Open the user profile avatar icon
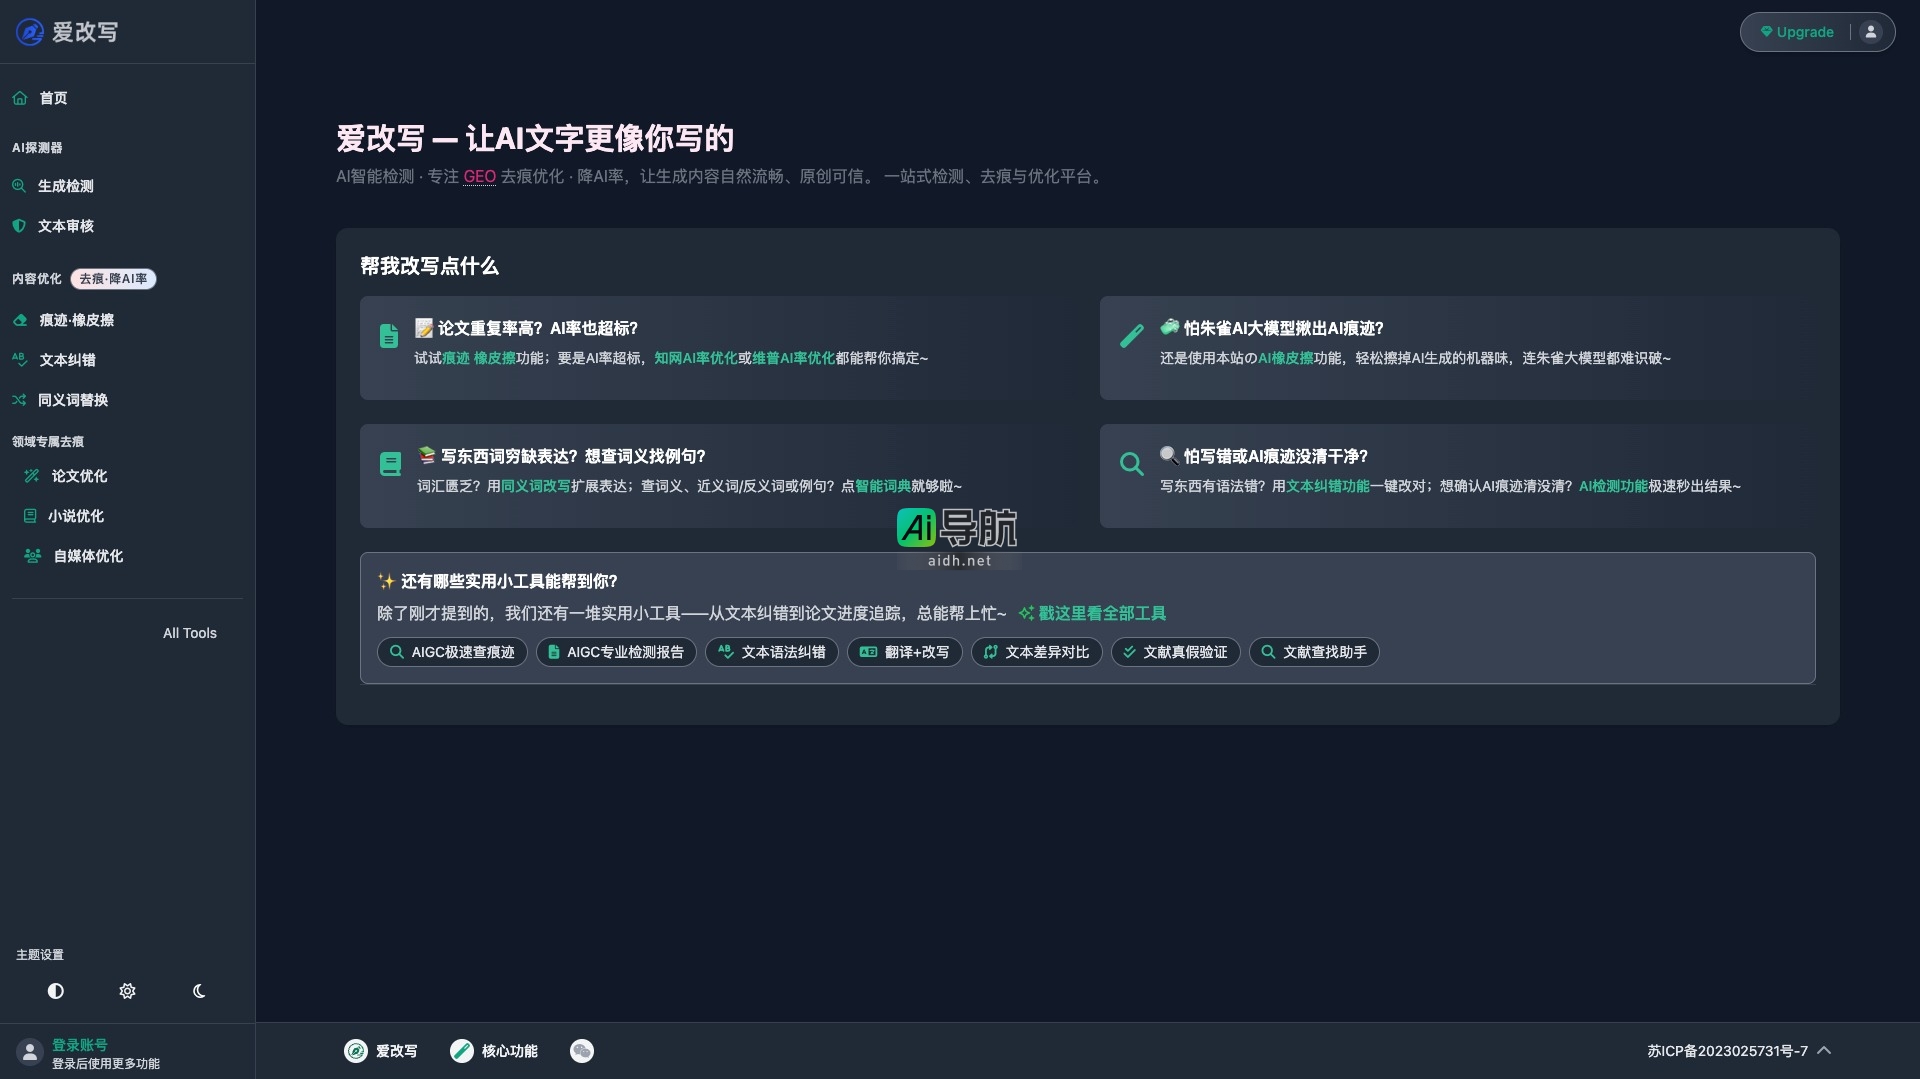This screenshot has width=1920, height=1079. pyautogui.click(x=1870, y=32)
